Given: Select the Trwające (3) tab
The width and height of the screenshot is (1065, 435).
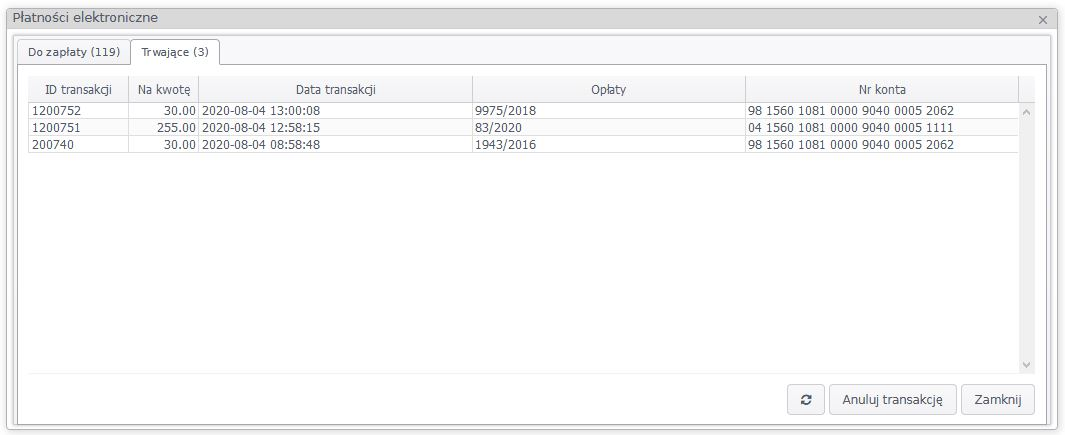Looking at the screenshot, I should [x=175, y=51].
